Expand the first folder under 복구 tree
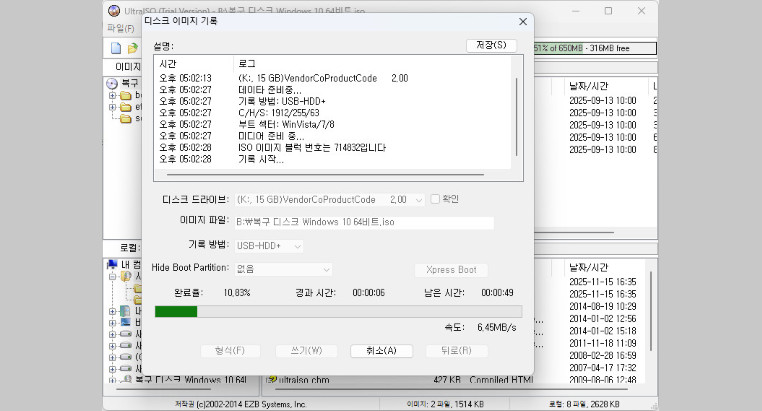 click(x=113, y=96)
